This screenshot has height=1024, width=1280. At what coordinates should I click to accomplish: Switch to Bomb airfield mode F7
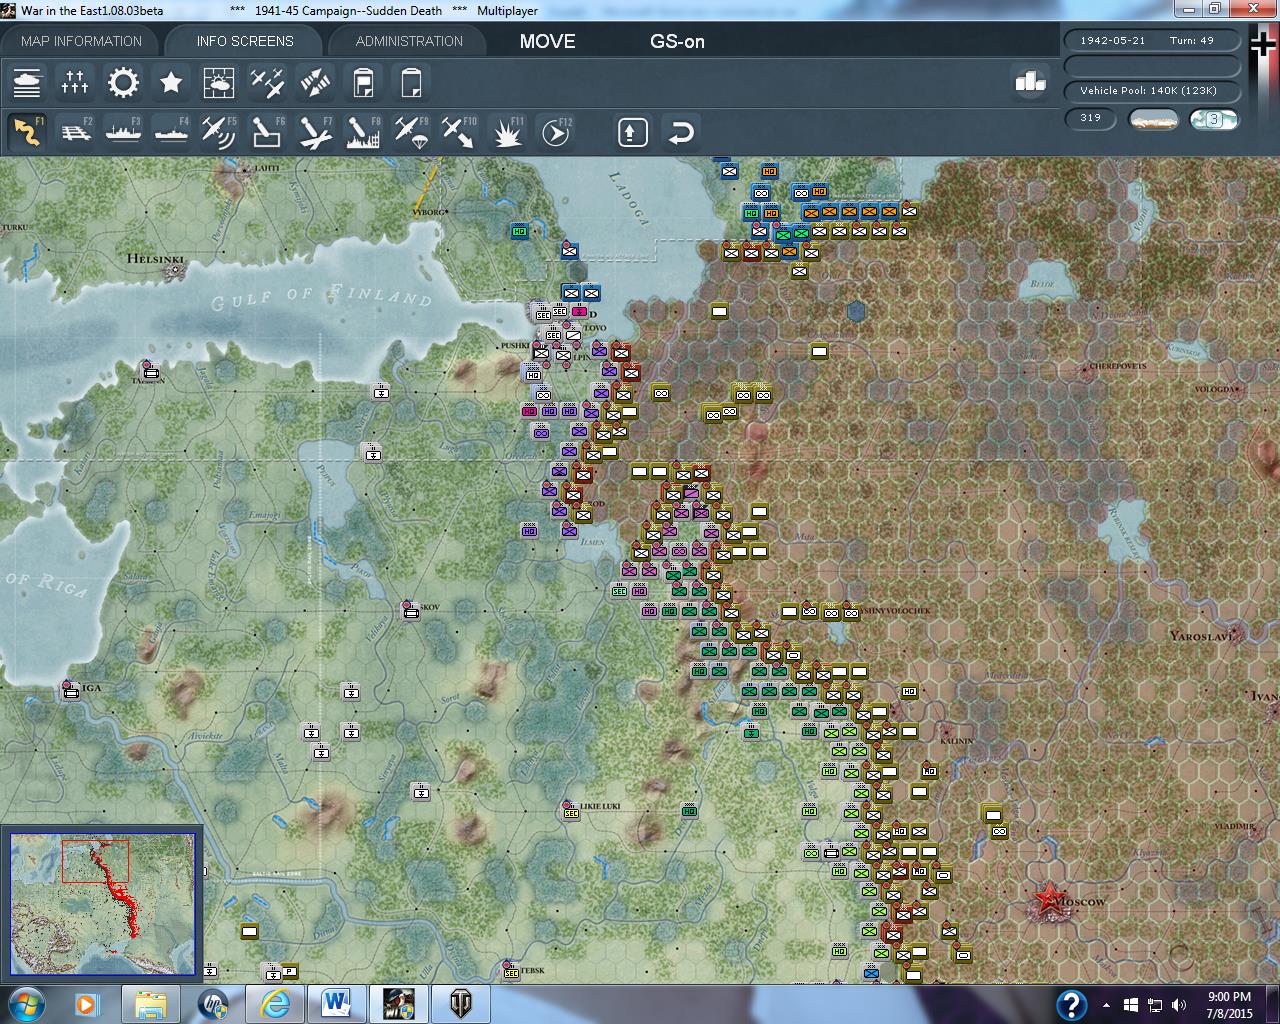315,132
